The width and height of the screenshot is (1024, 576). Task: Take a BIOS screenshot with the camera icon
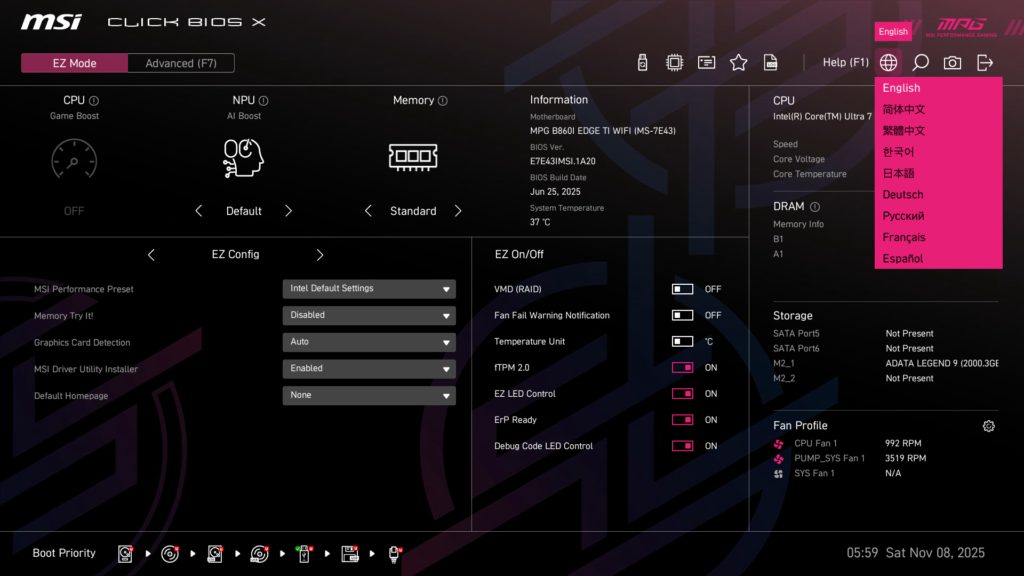pyautogui.click(x=952, y=61)
